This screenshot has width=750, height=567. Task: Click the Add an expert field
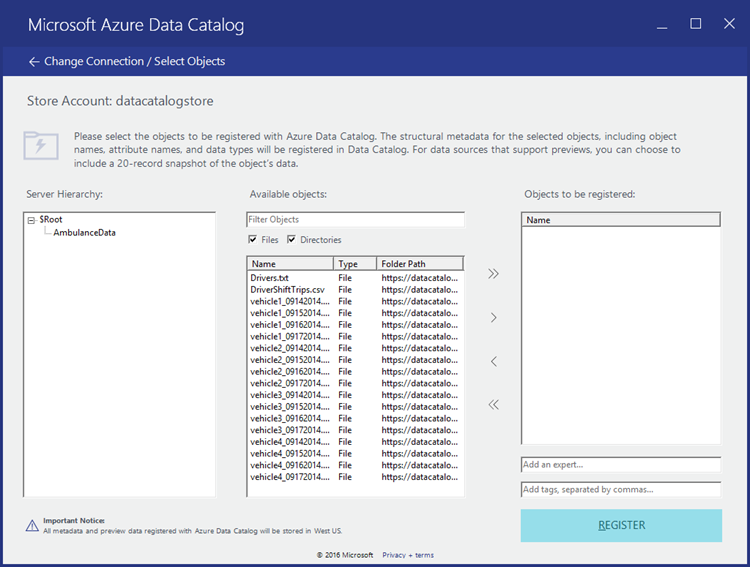(x=620, y=465)
